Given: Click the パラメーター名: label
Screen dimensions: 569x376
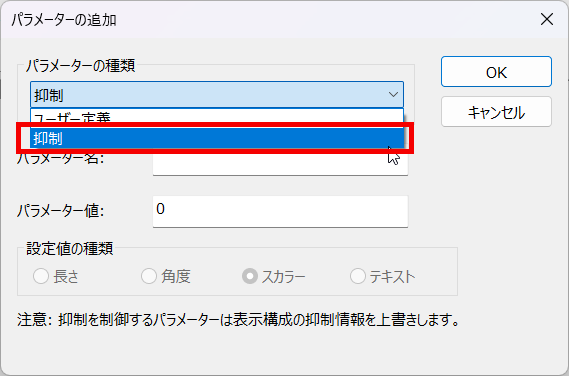Looking at the screenshot, I should tap(61, 159).
